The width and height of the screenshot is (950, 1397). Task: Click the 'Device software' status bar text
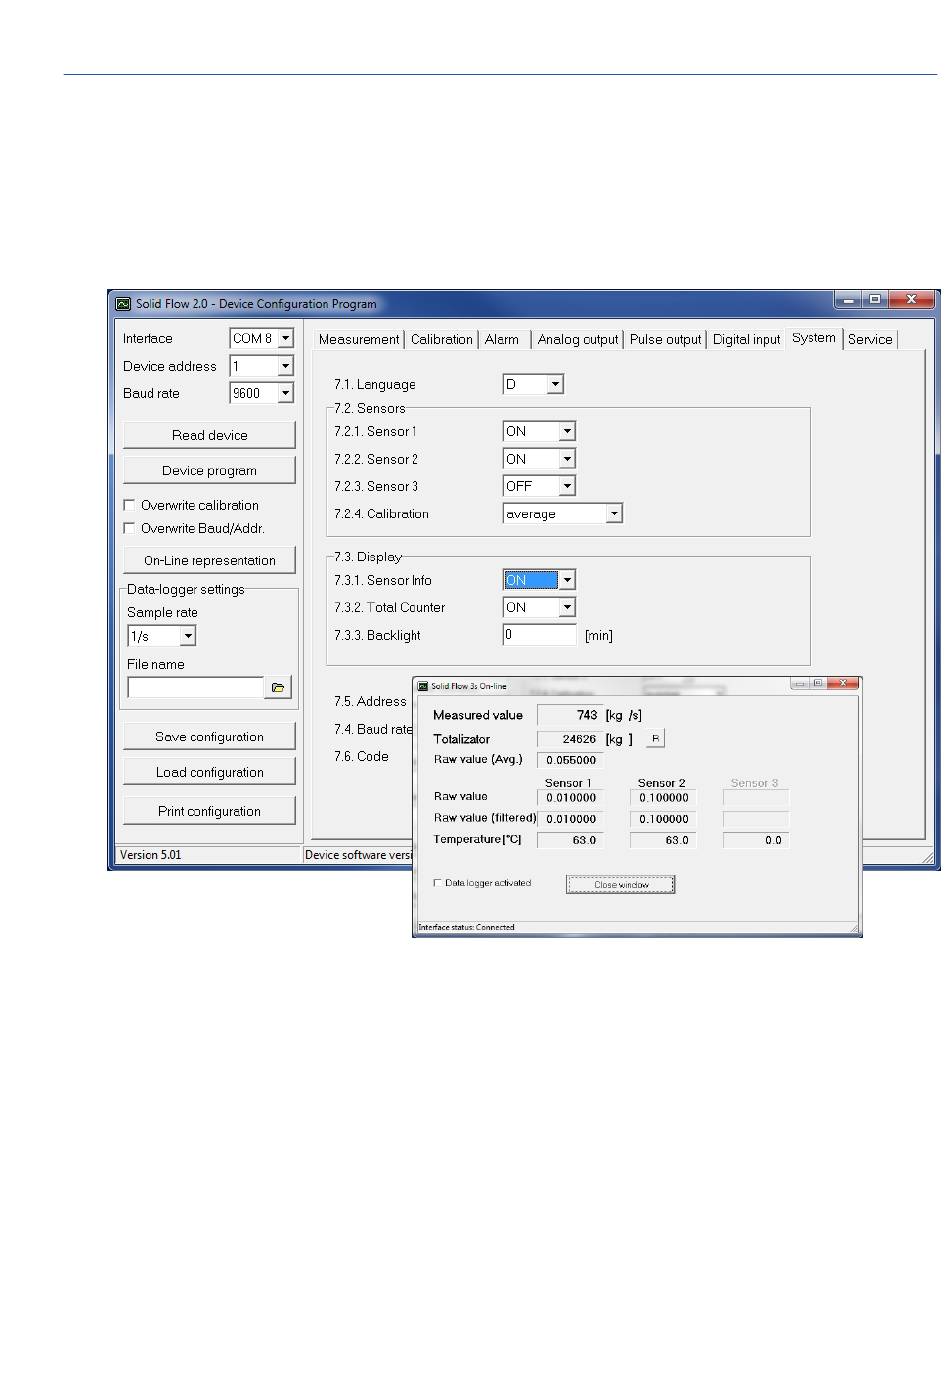(359, 855)
